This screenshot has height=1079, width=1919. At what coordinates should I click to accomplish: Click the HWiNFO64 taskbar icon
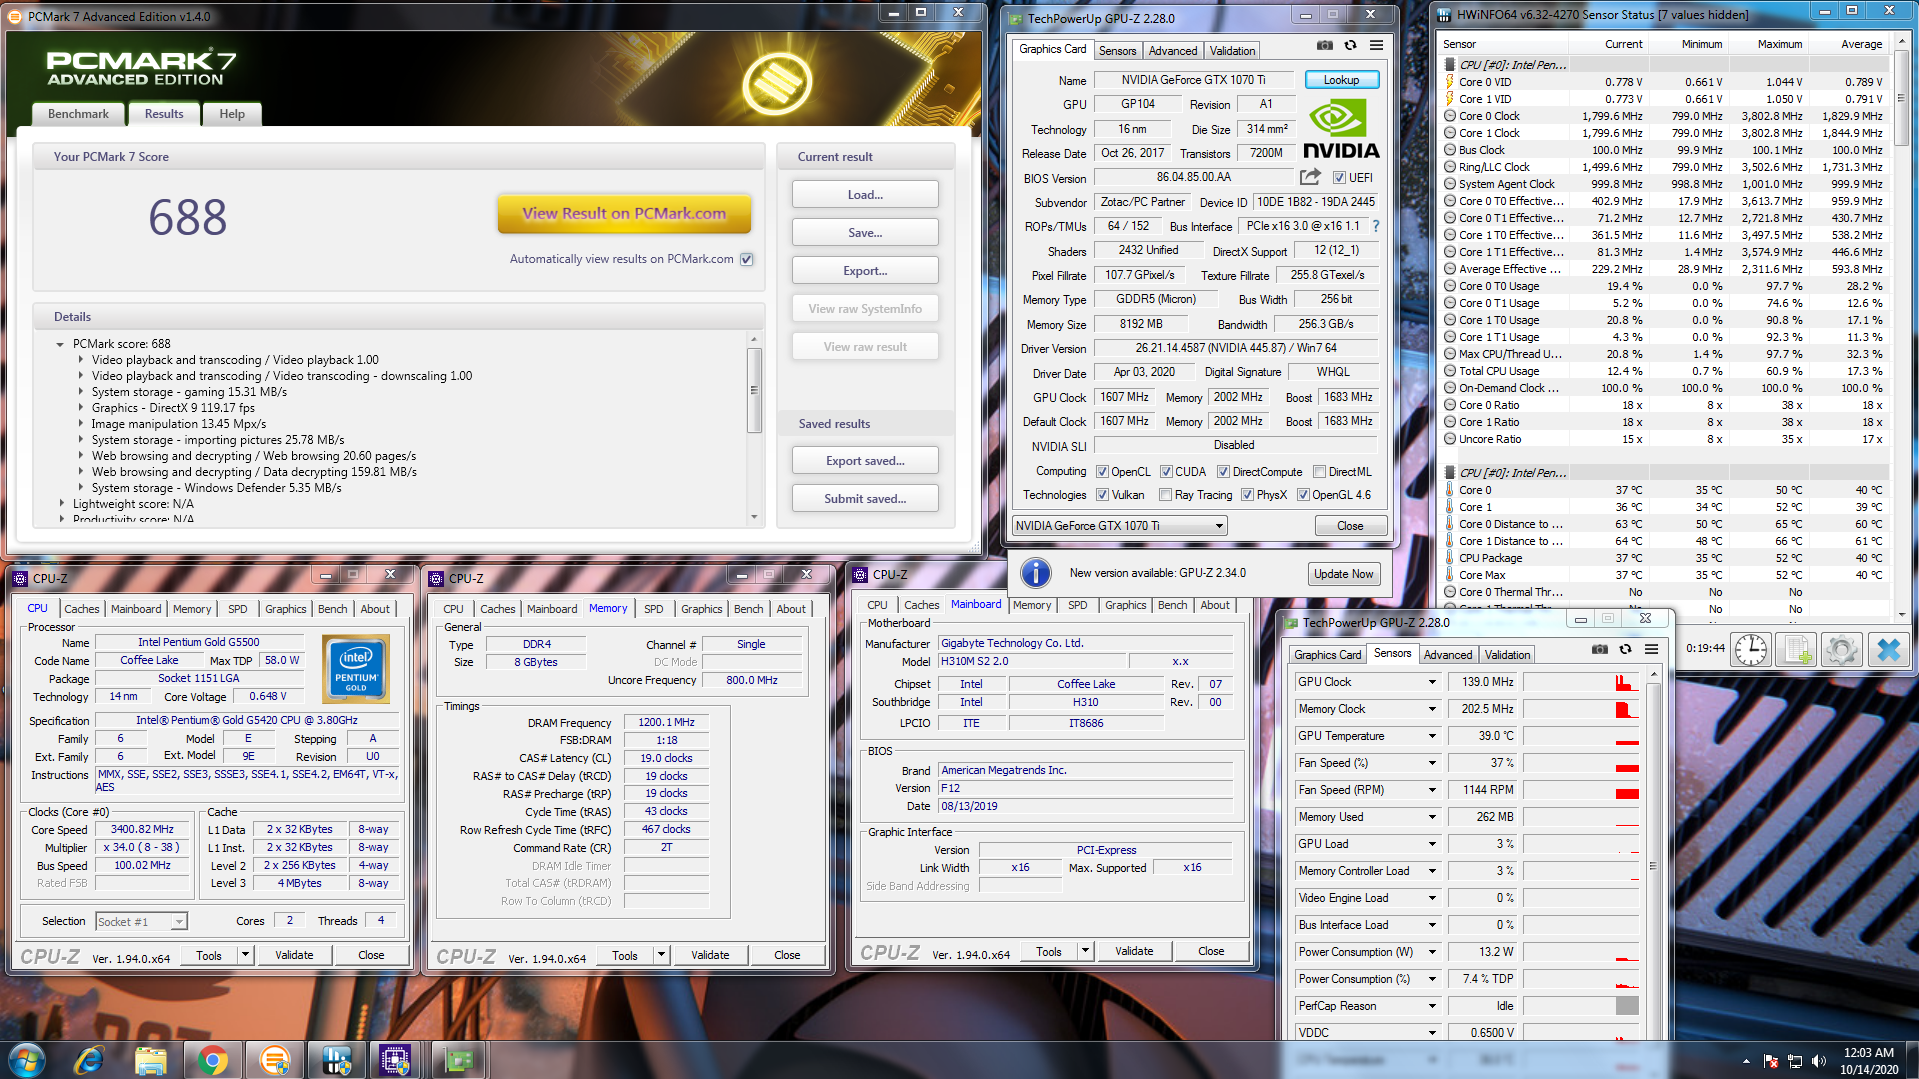pyautogui.click(x=336, y=1060)
